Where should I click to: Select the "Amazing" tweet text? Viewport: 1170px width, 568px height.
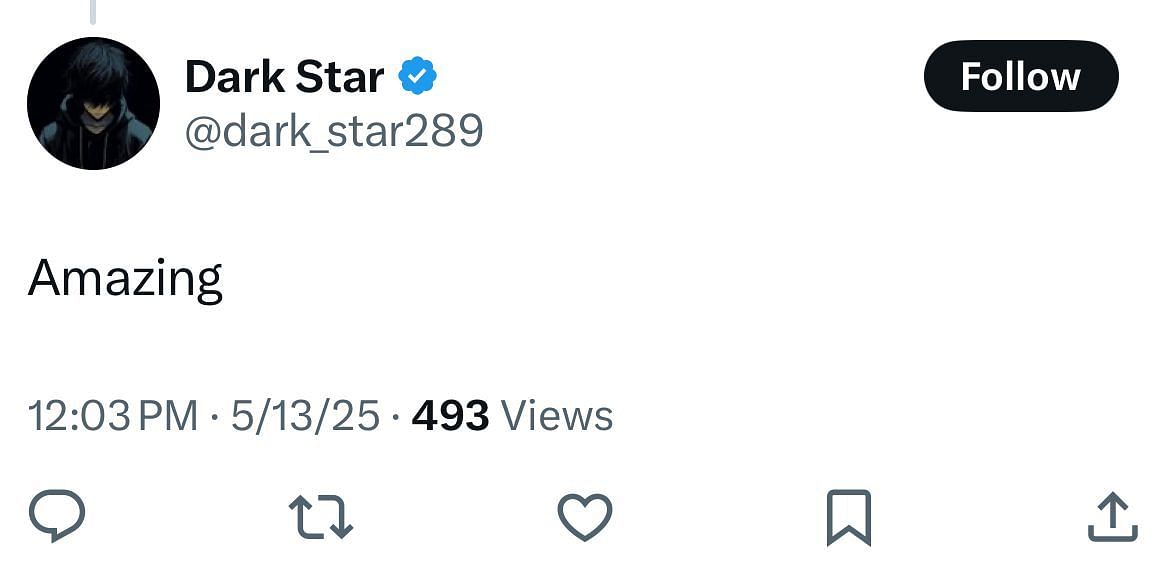(x=125, y=278)
